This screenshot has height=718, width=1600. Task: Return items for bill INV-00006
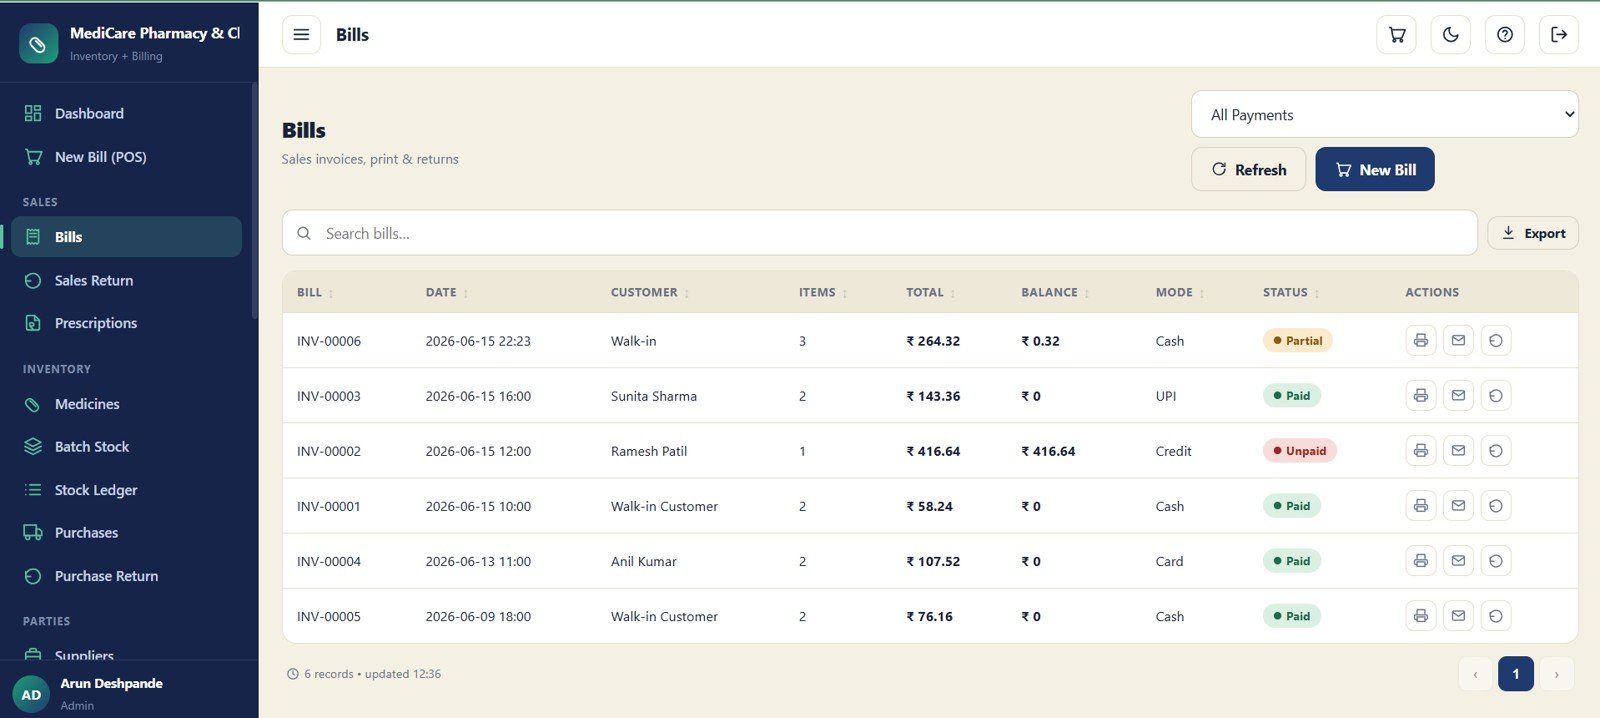coord(1496,341)
